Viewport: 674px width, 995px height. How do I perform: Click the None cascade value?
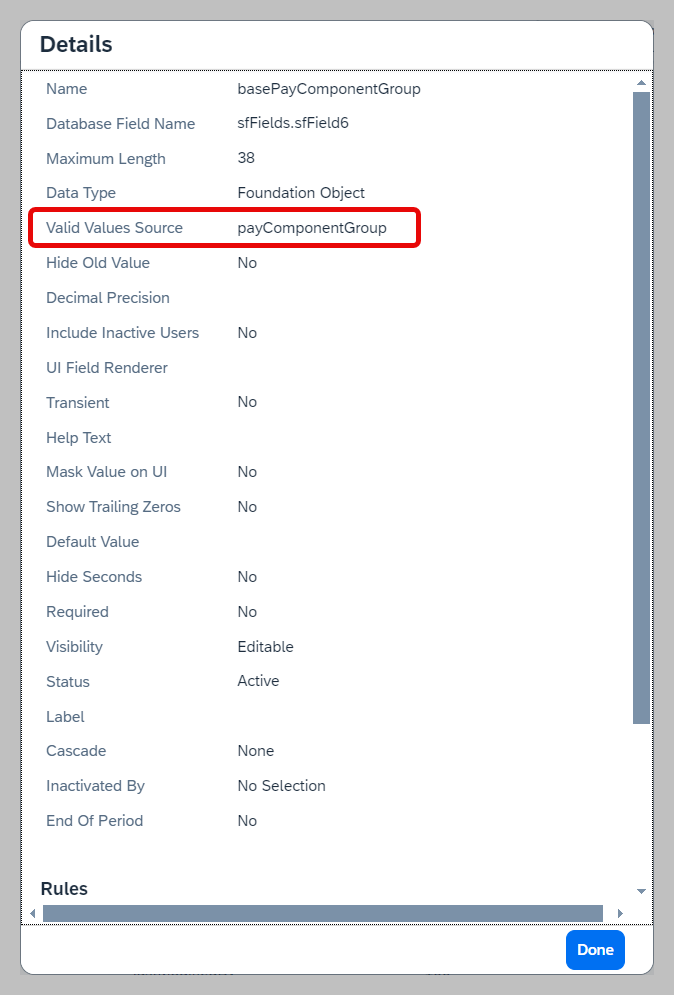click(x=256, y=751)
